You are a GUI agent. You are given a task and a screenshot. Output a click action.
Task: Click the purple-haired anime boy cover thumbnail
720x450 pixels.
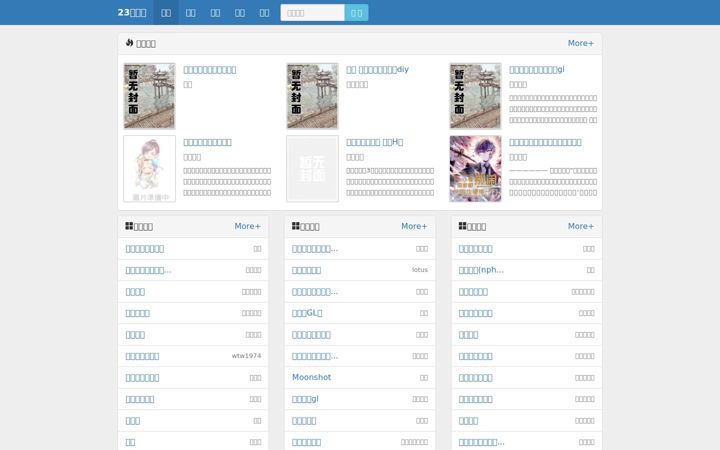point(475,169)
